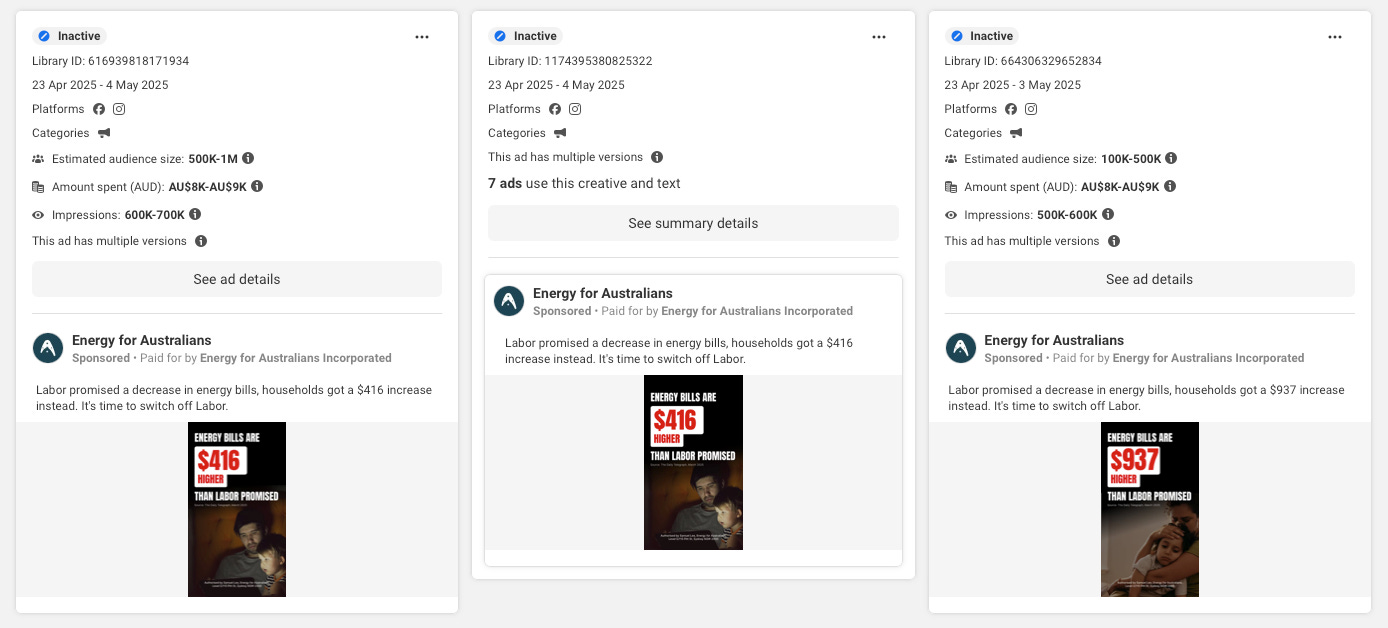
Task: Click megaphone category icon in ad 1174395380825322
Action: click(560, 133)
